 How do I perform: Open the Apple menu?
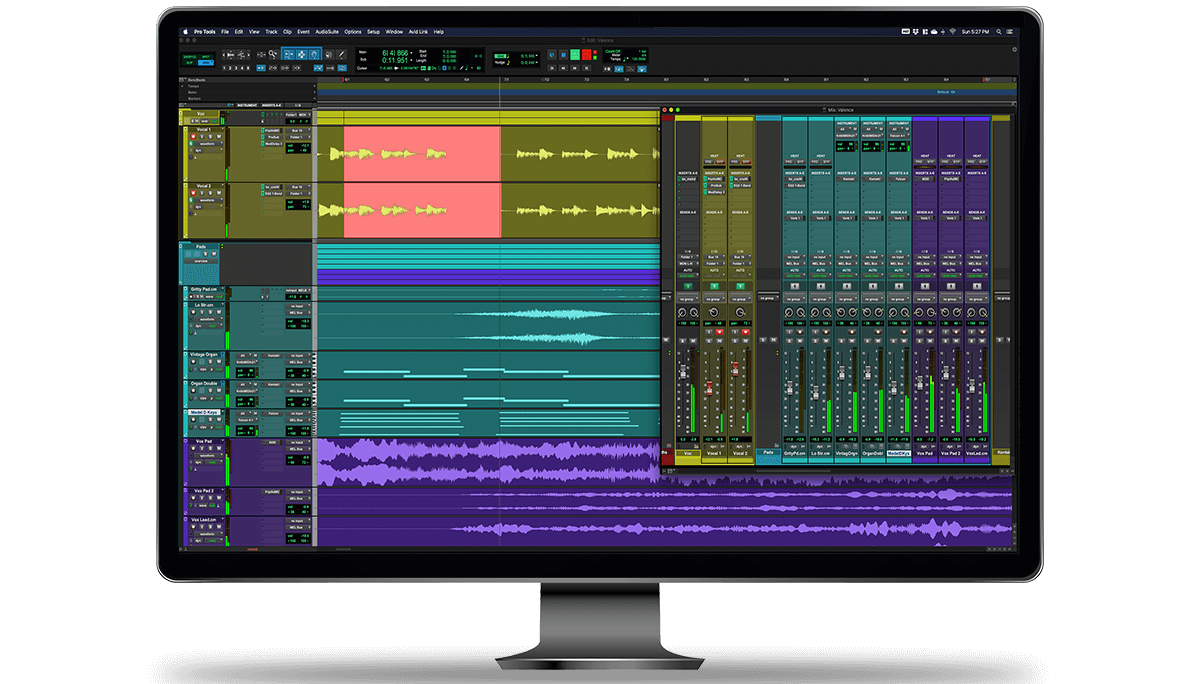tap(186, 32)
